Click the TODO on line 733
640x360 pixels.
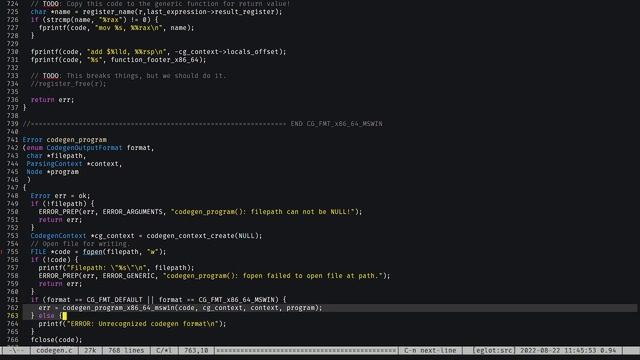[51, 76]
